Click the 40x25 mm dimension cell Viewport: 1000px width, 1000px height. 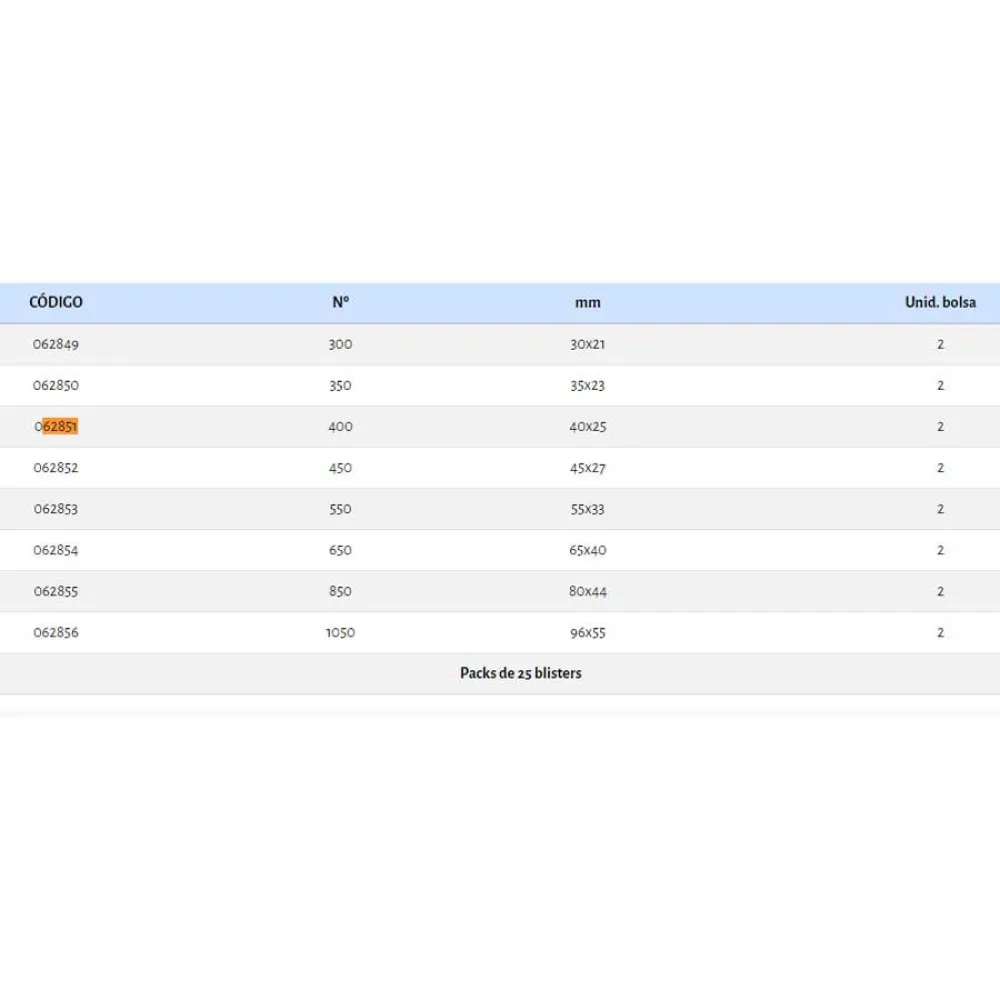[x=588, y=426]
